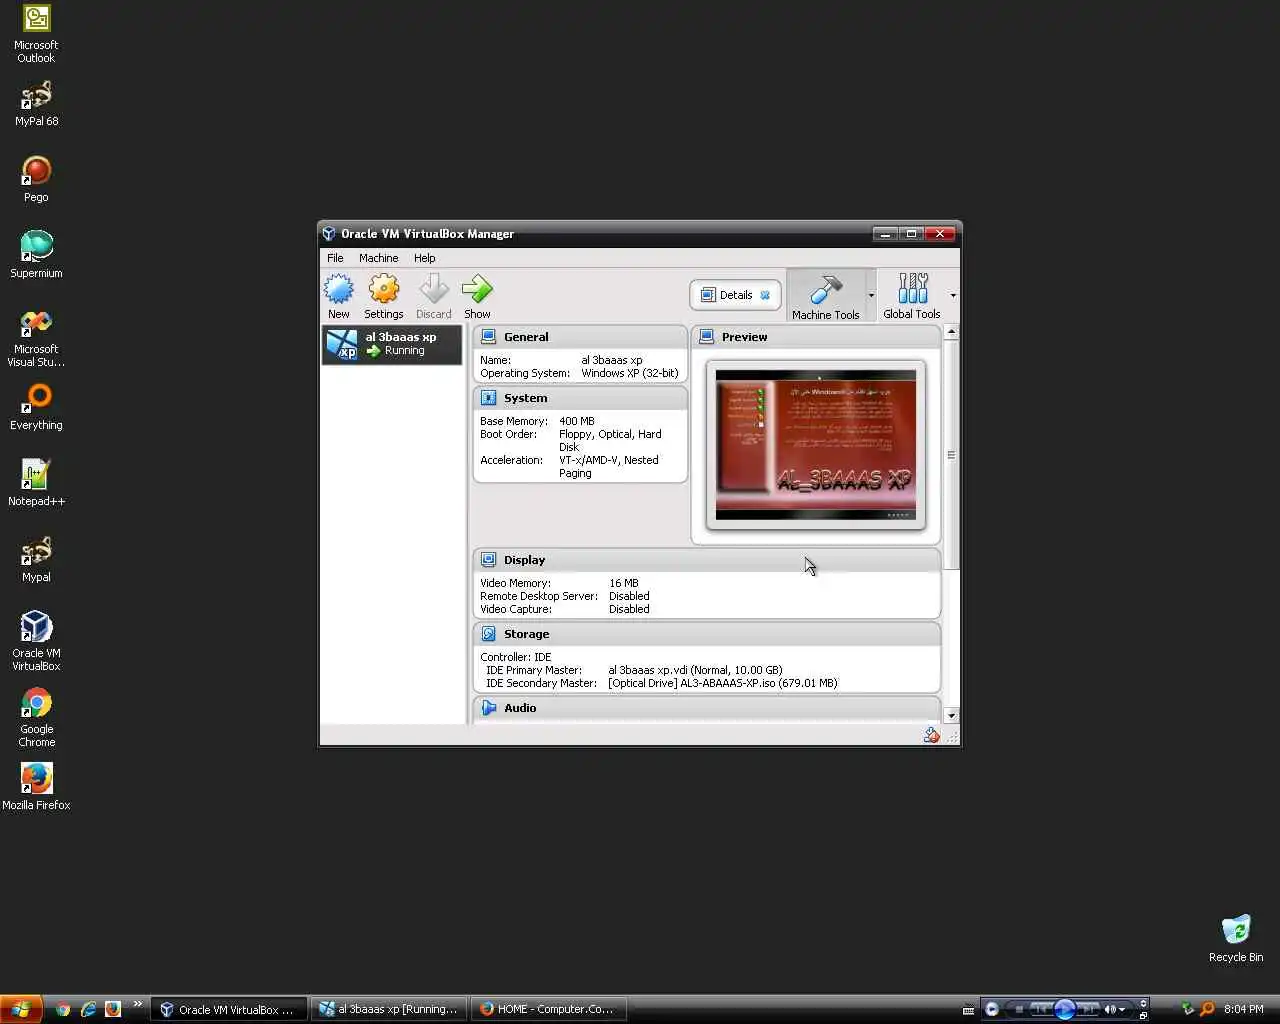
Task: Click the Display section header
Action: 707,560
